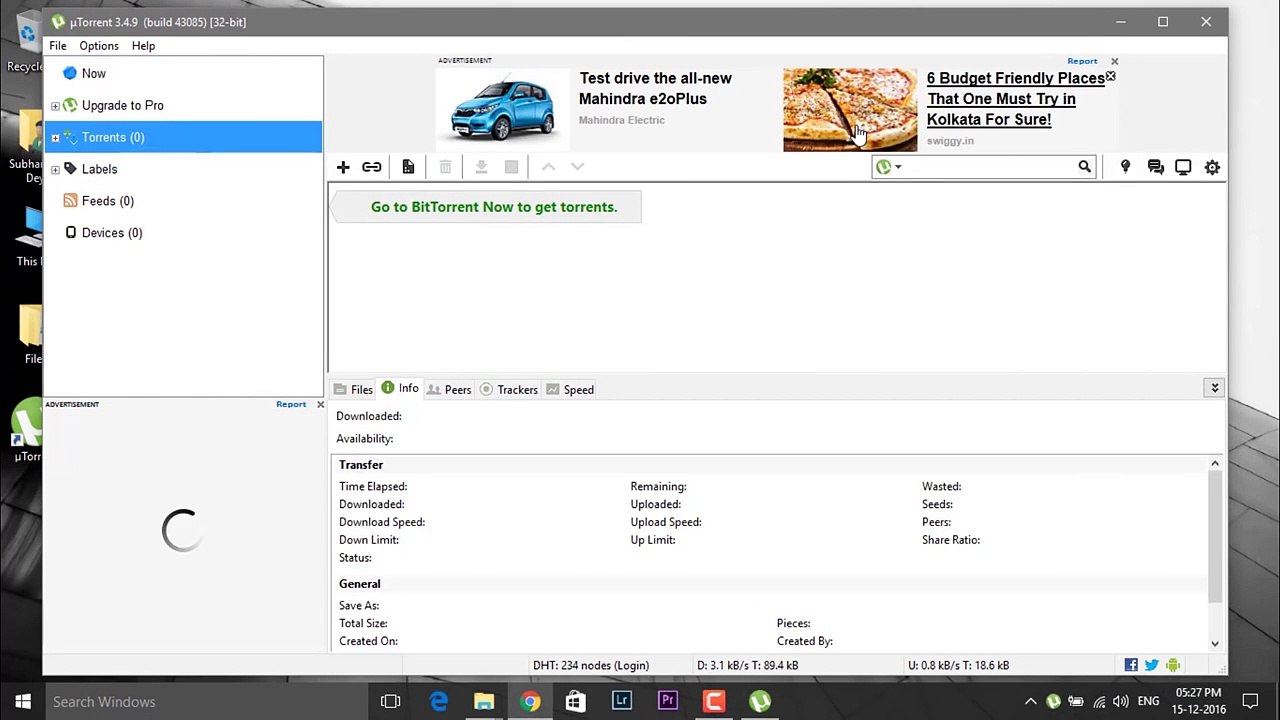Open File Explorer from the taskbar
Viewport: 1280px width, 720px height.
pyautogui.click(x=484, y=701)
